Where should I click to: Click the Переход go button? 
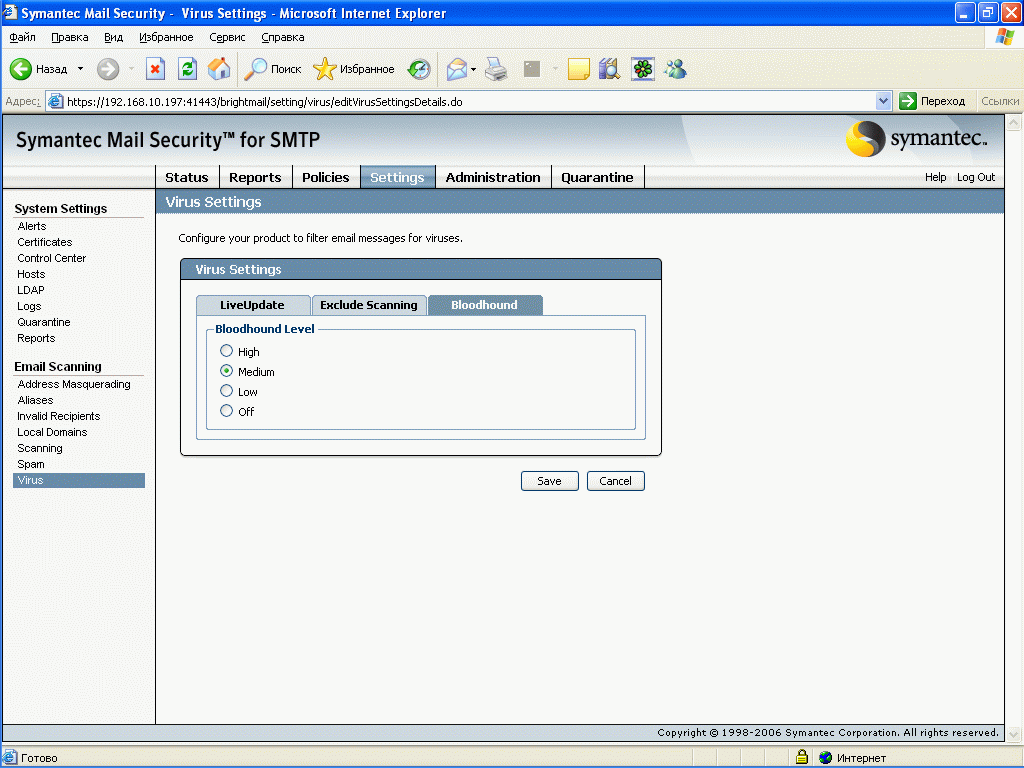(933, 101)
